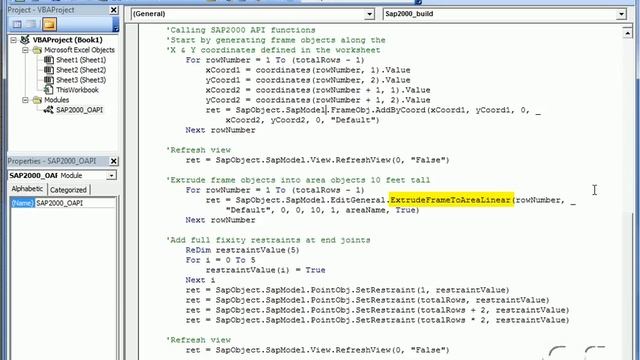Collapse the Modules folder node
Viewport: 640px width, 360px height.
(25, 100)
